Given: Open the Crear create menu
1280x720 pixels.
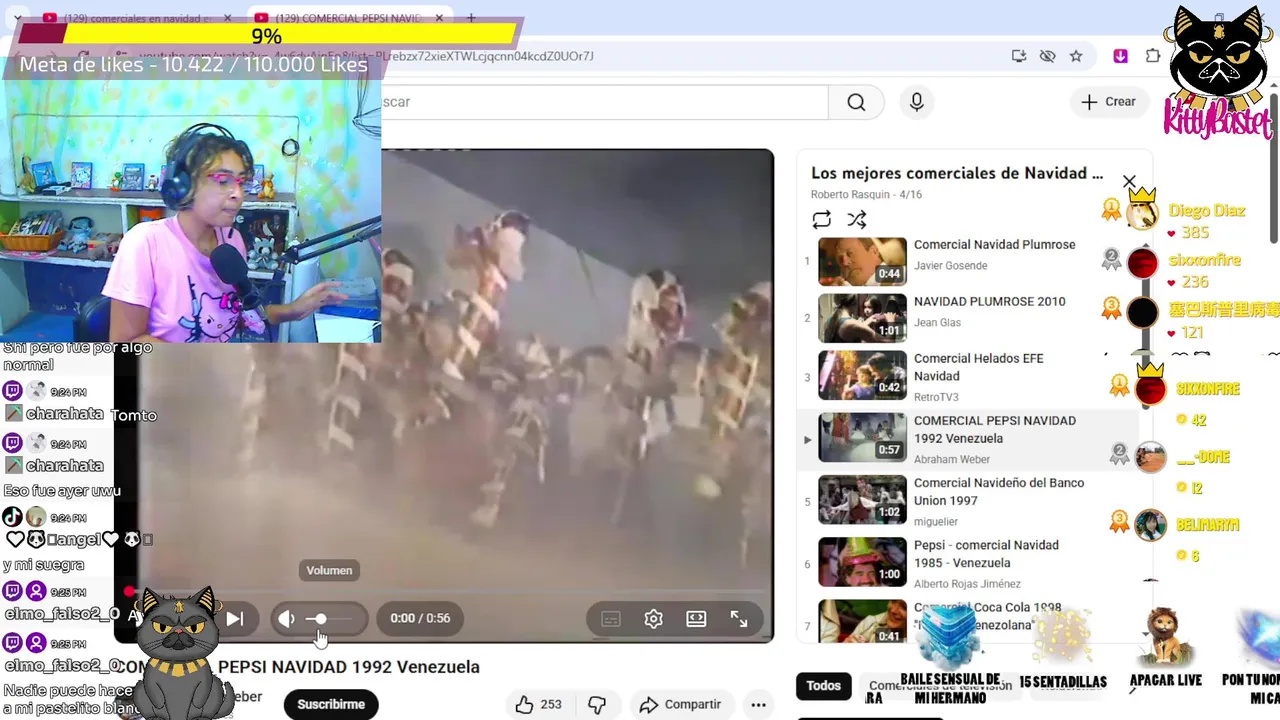Looking at the screenshot, I should tap(1109, 102).
